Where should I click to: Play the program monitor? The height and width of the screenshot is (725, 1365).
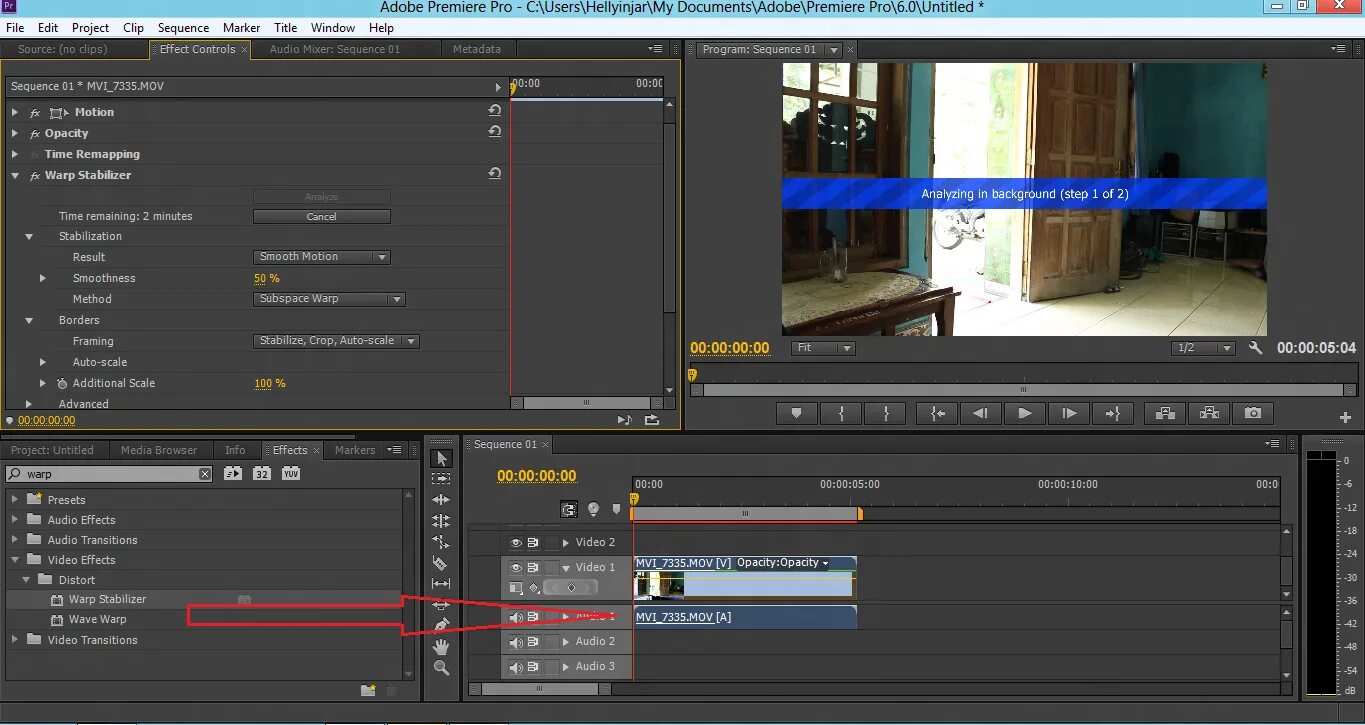coord(1025,413)
